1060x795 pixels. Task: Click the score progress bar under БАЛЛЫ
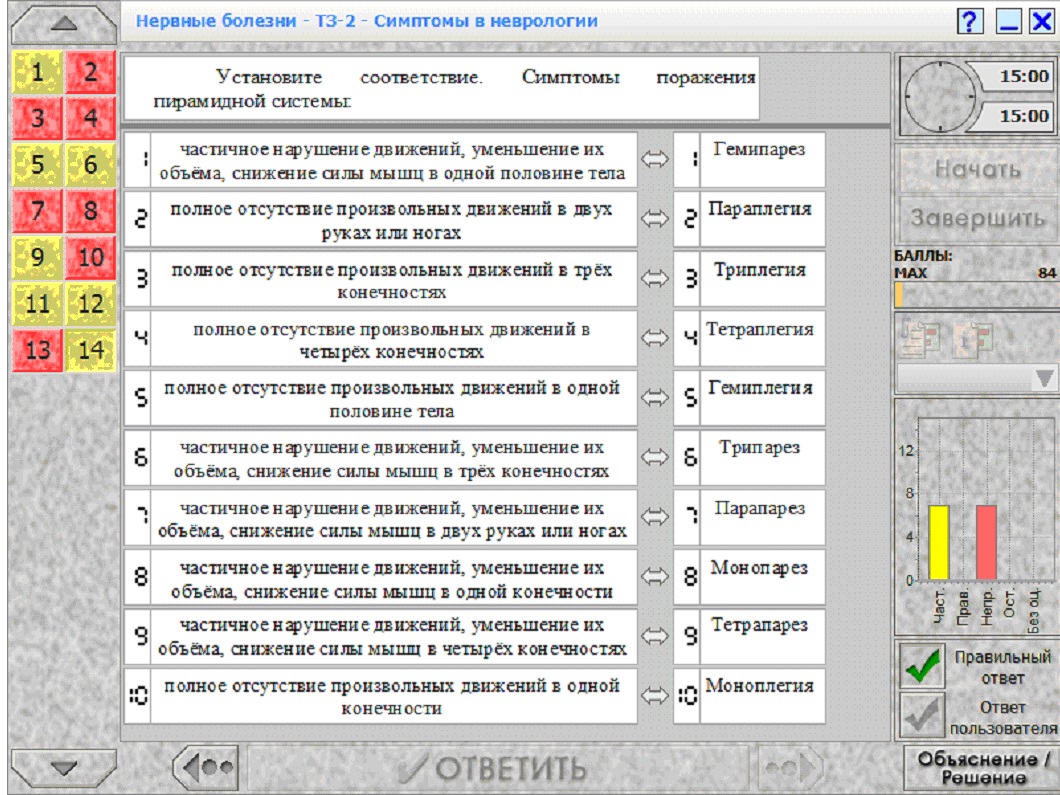tap(977, 295)
